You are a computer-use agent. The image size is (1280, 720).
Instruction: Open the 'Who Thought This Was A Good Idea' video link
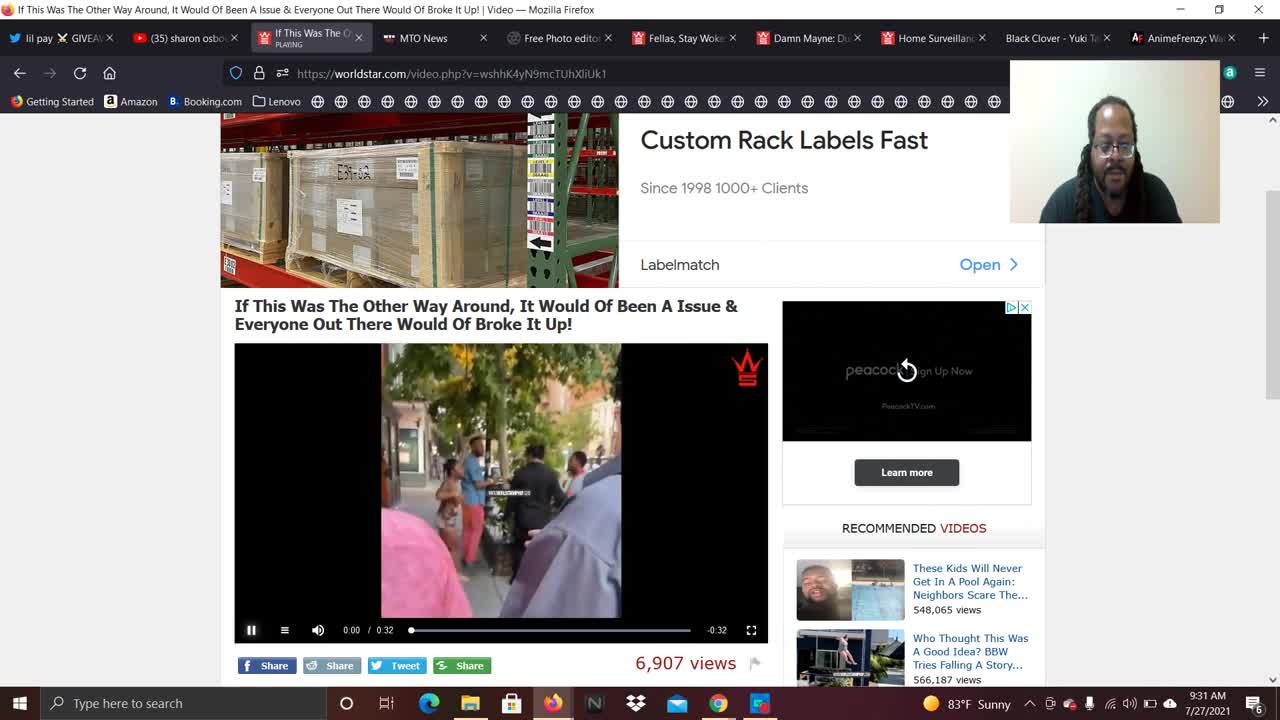tap(970, 652)
